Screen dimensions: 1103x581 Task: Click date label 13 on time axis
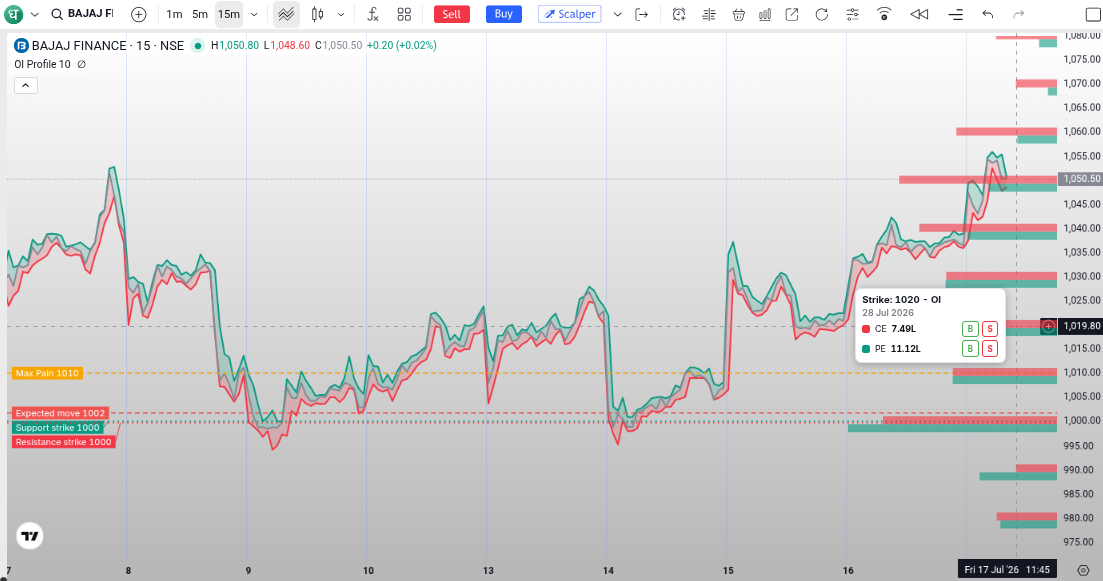coord(488,570)
